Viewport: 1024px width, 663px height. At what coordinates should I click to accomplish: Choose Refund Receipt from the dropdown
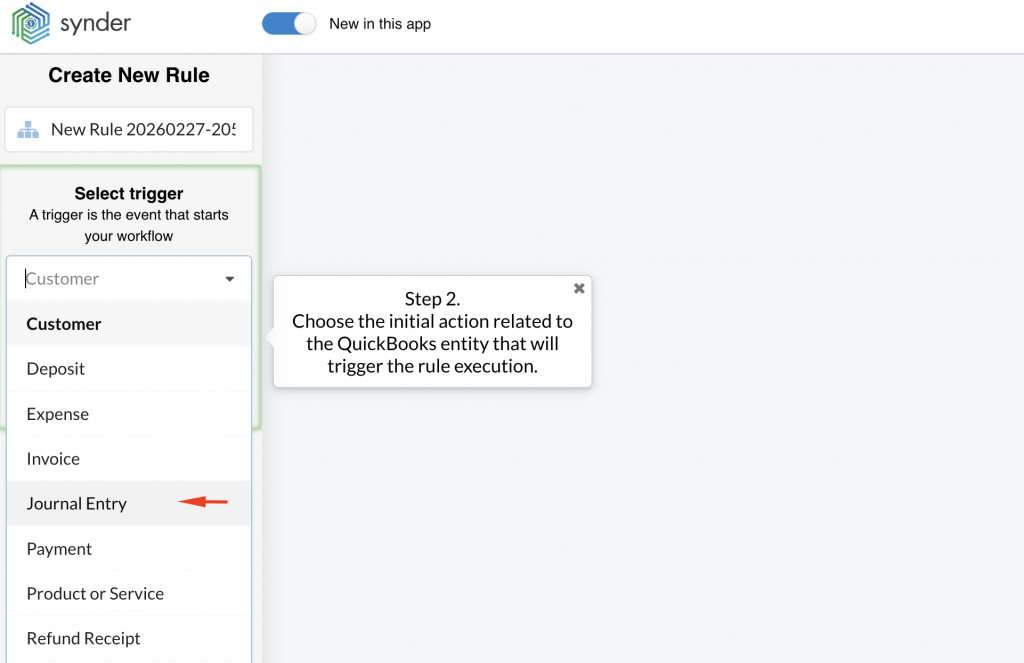83,639
